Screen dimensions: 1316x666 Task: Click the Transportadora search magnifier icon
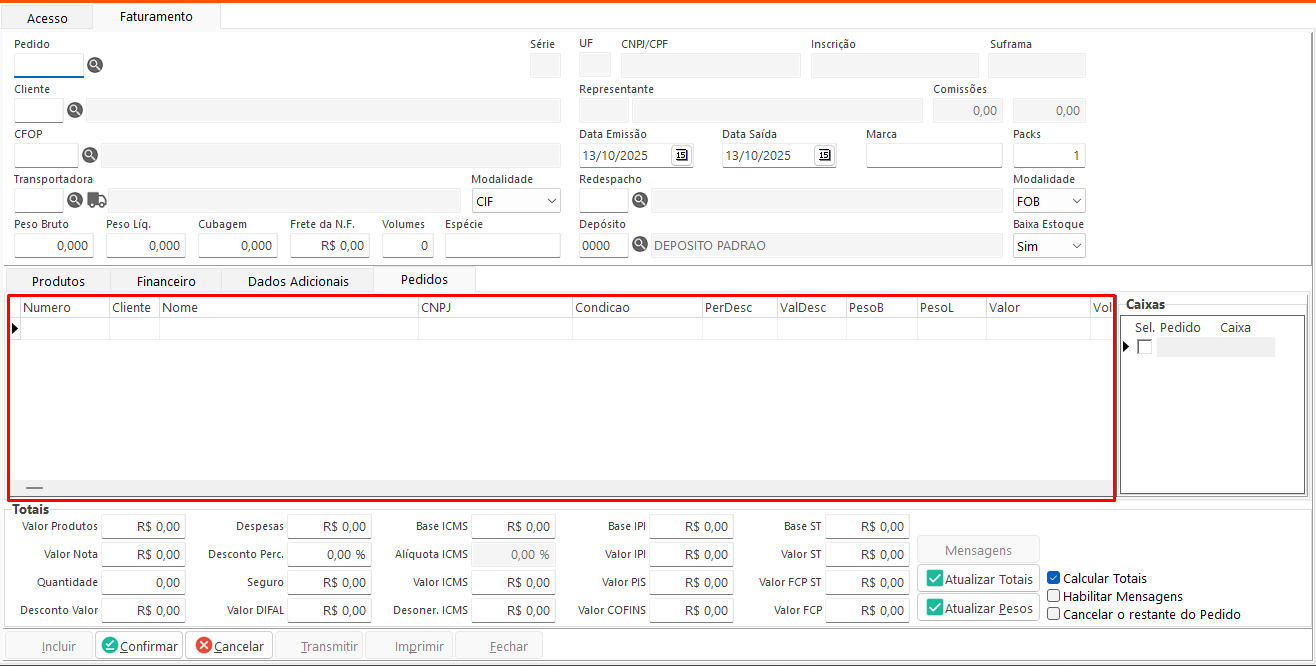(75, 200)
